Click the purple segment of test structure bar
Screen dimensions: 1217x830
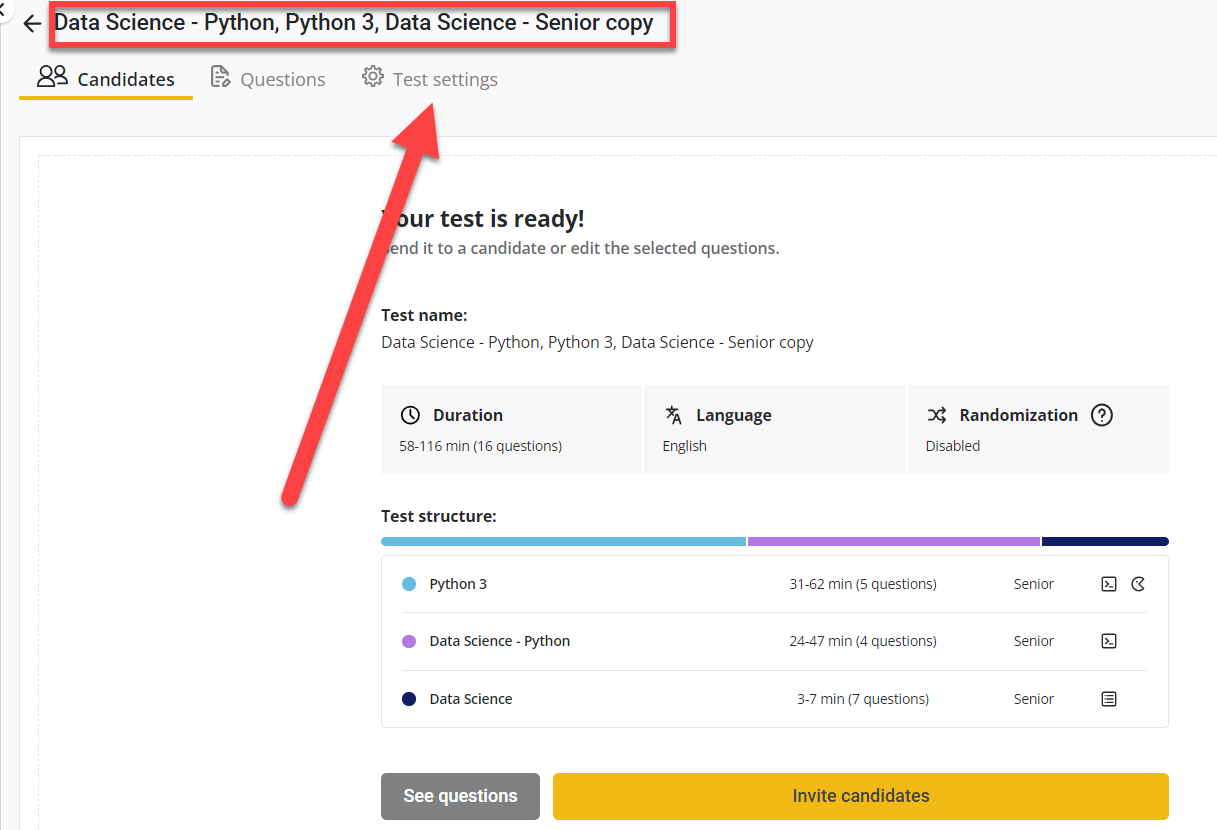tap(893, 541)
